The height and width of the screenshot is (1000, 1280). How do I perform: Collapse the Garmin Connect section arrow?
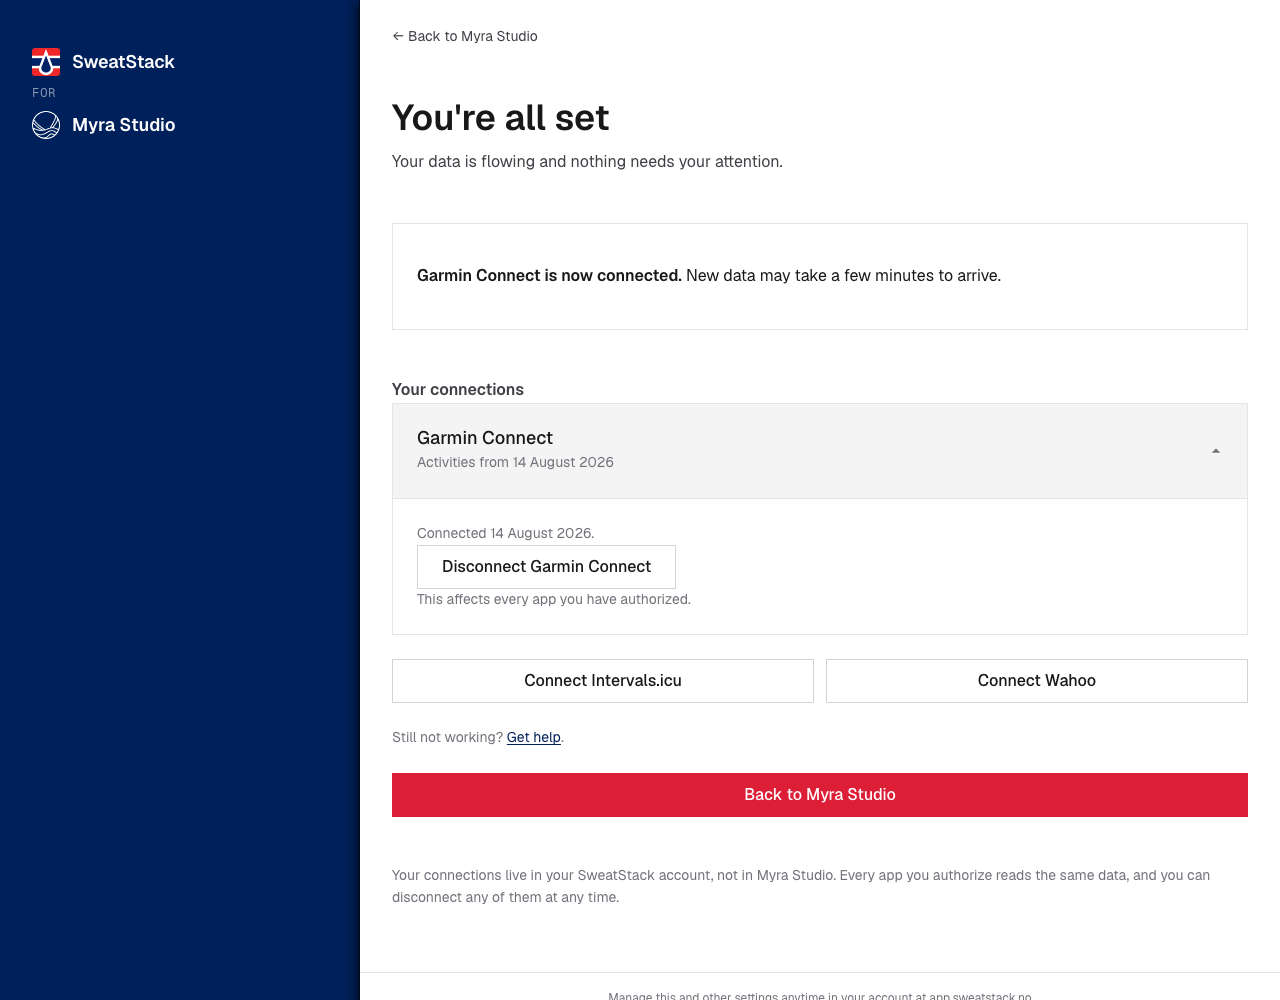tap(1216, 451)
